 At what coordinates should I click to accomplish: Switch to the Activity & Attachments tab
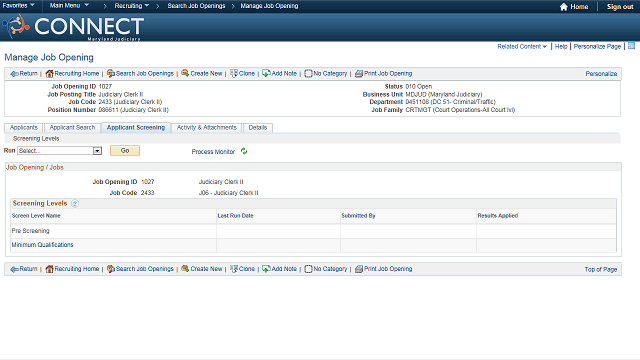[207, 127]
